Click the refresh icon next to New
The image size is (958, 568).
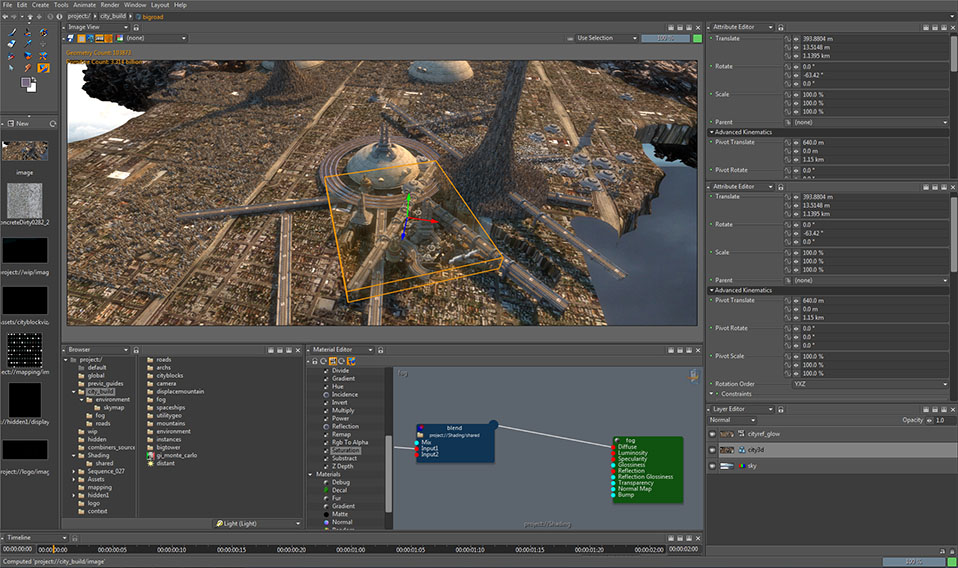pos(53,123)
